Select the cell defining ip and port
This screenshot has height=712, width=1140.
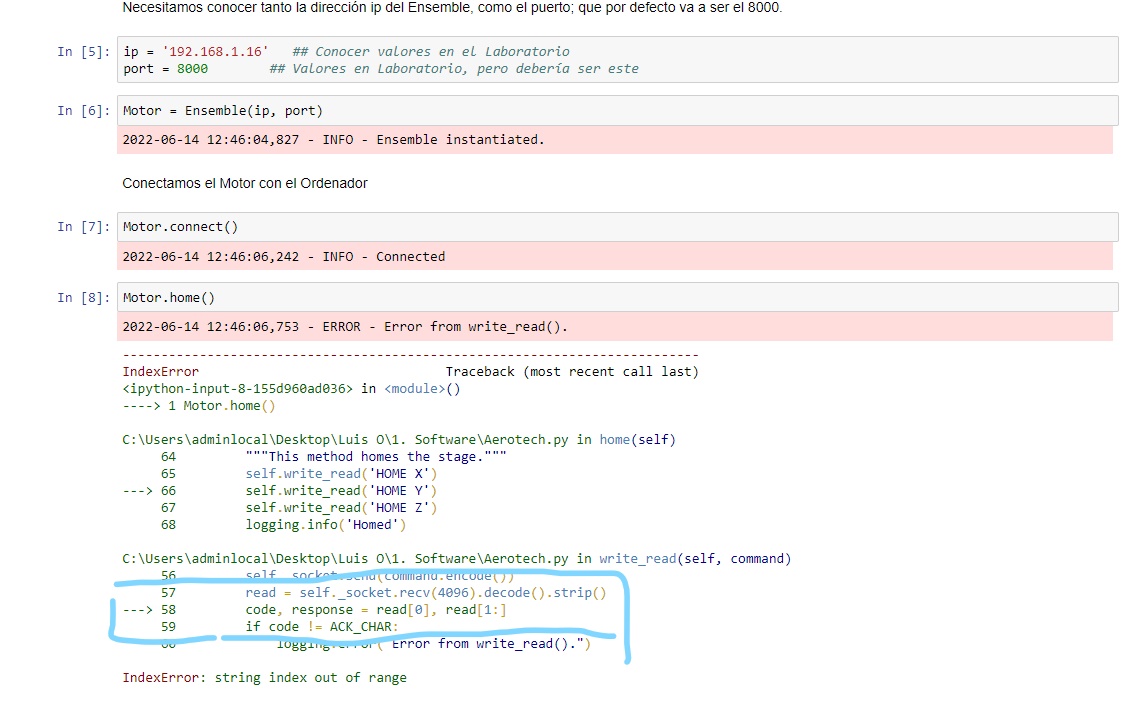[x=400, y=59]
